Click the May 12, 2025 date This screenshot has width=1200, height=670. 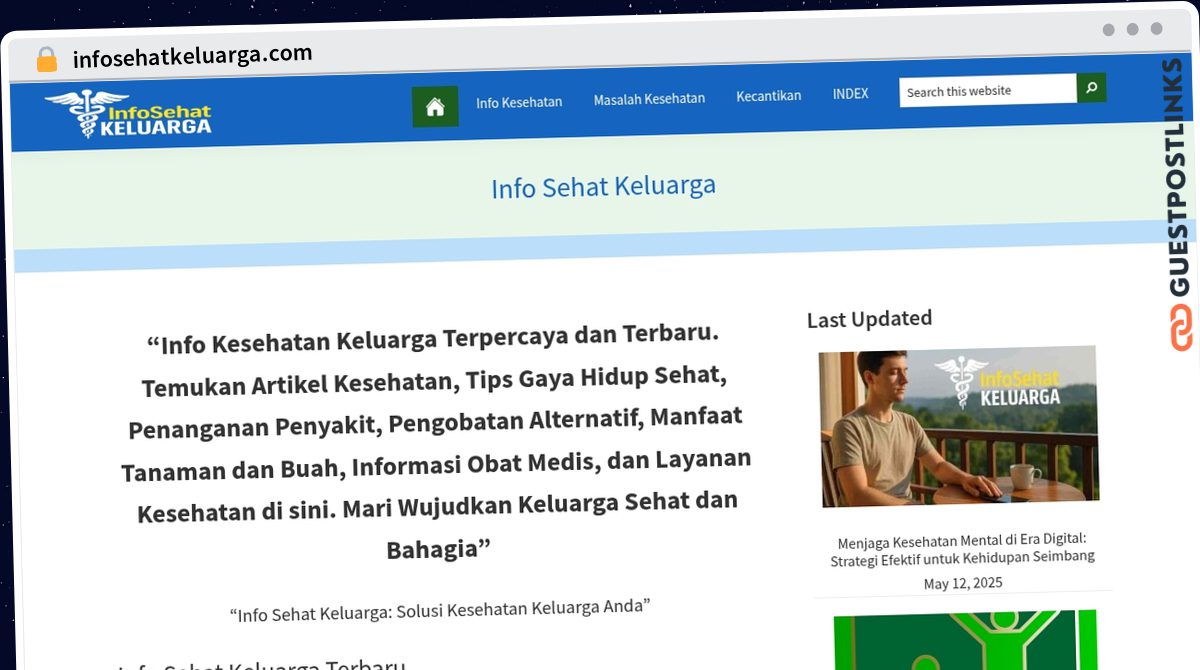point(963,583)
